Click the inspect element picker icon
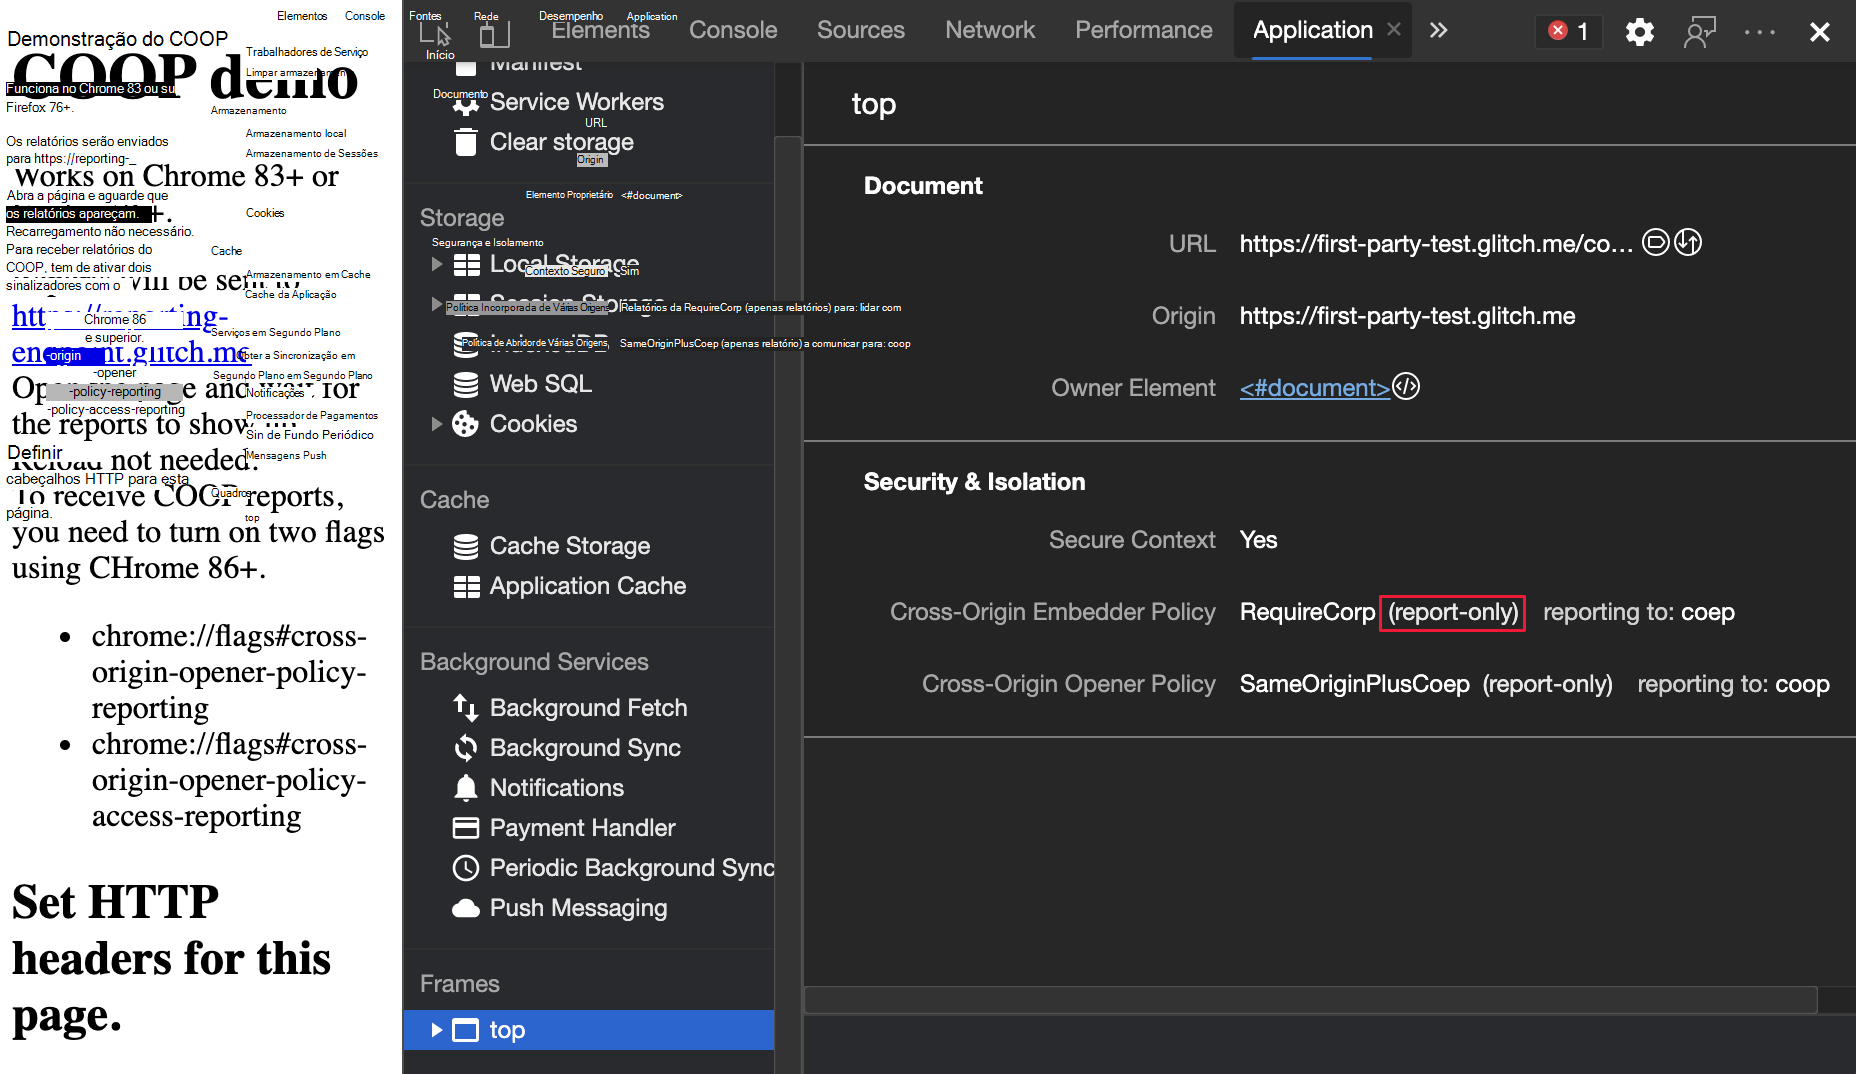Viewport: 1856px width, 1074px height. 435,32
